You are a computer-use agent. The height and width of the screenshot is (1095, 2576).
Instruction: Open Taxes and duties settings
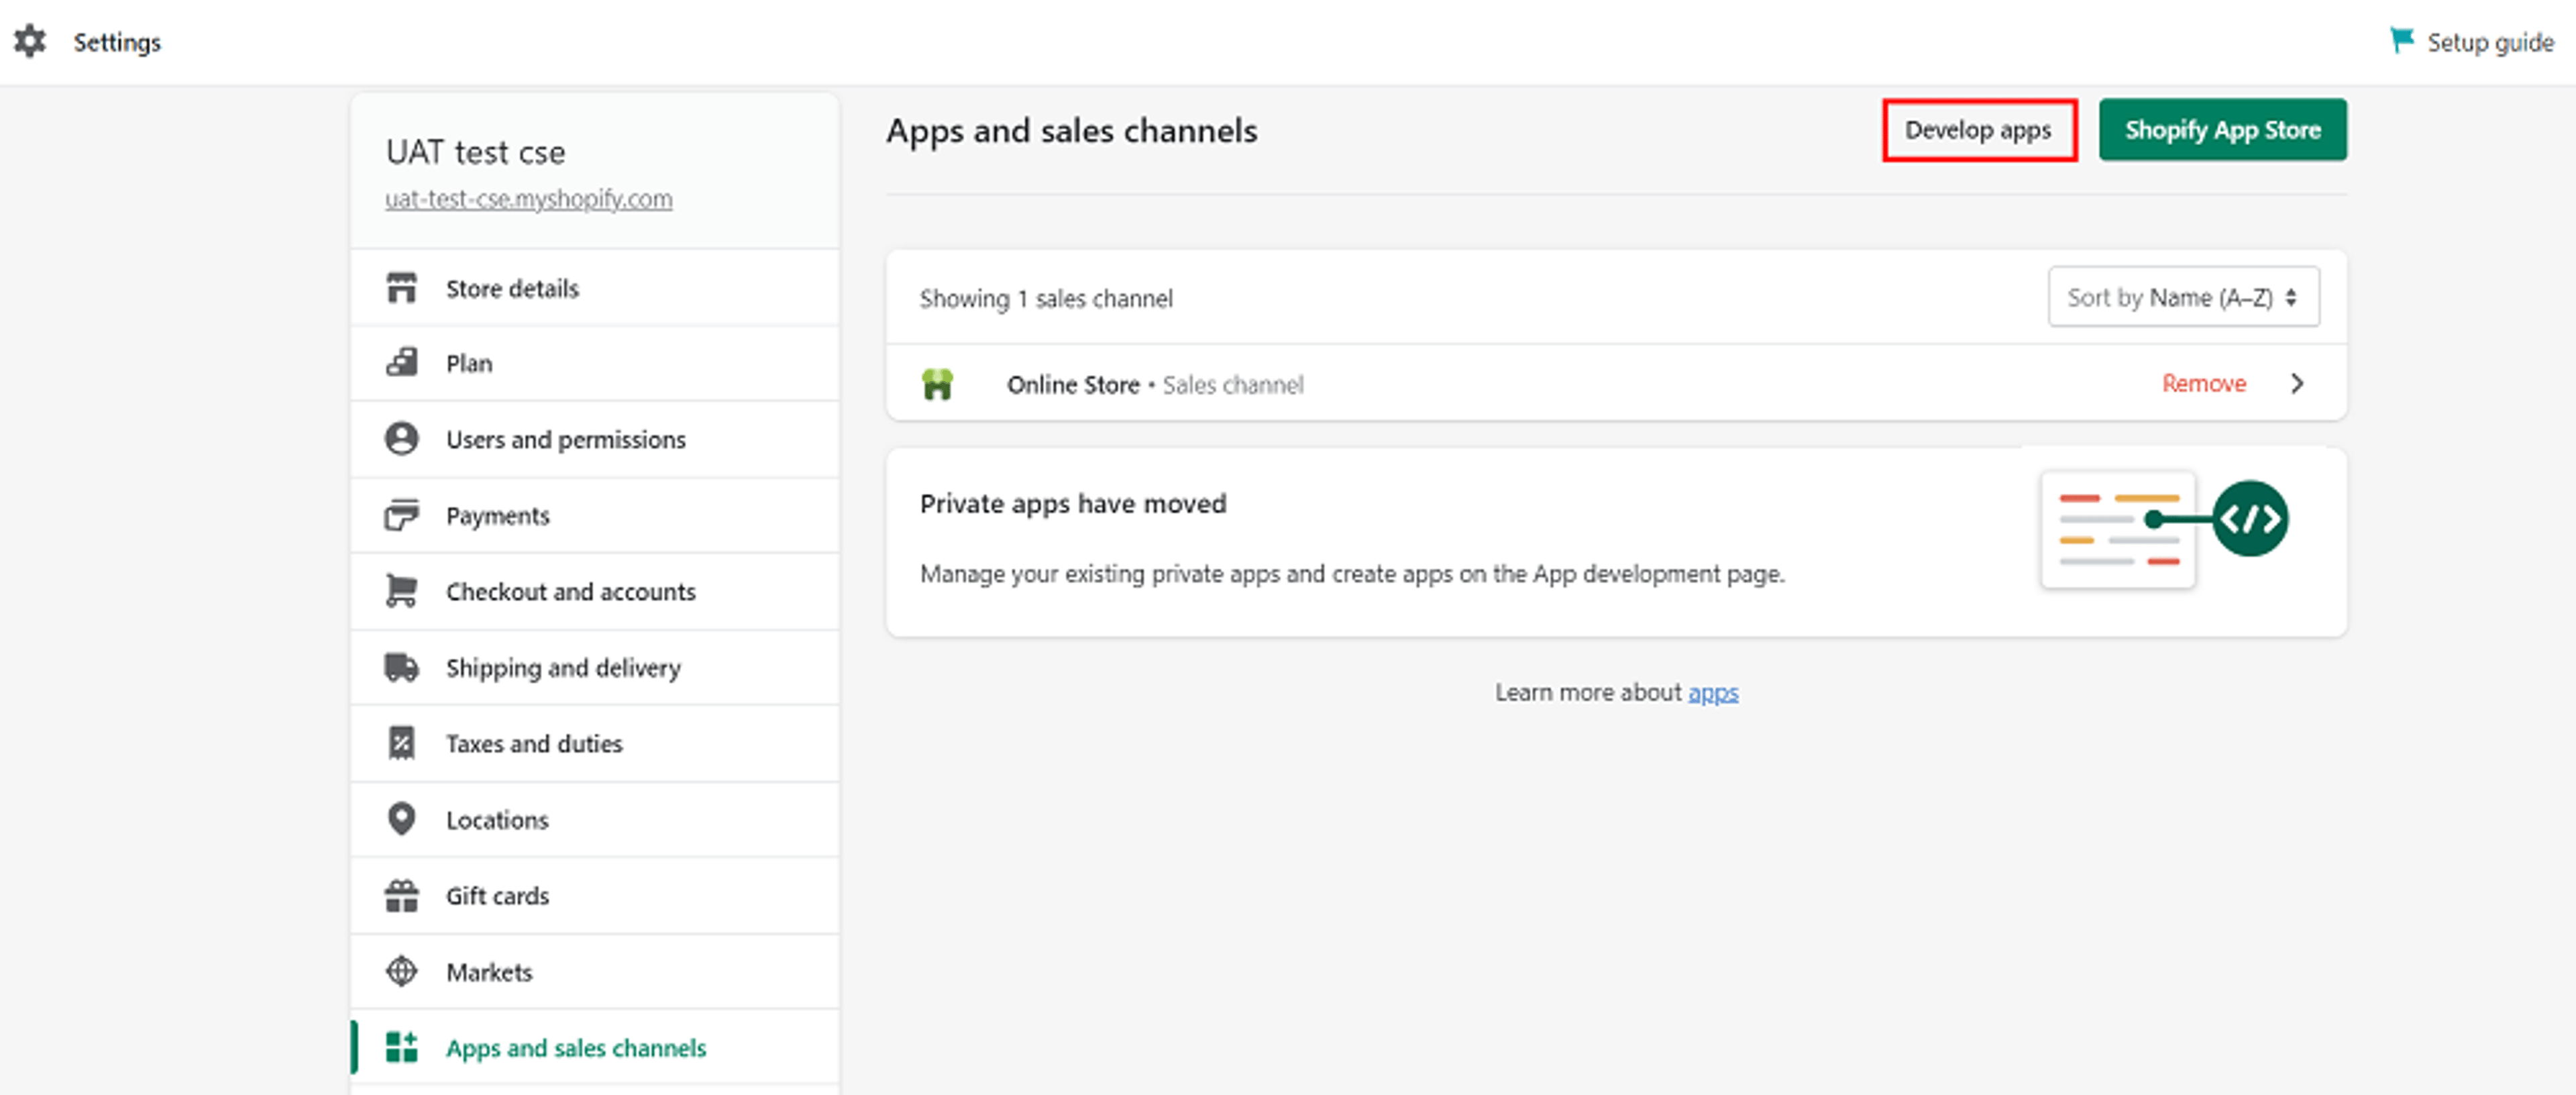(595, 743)
